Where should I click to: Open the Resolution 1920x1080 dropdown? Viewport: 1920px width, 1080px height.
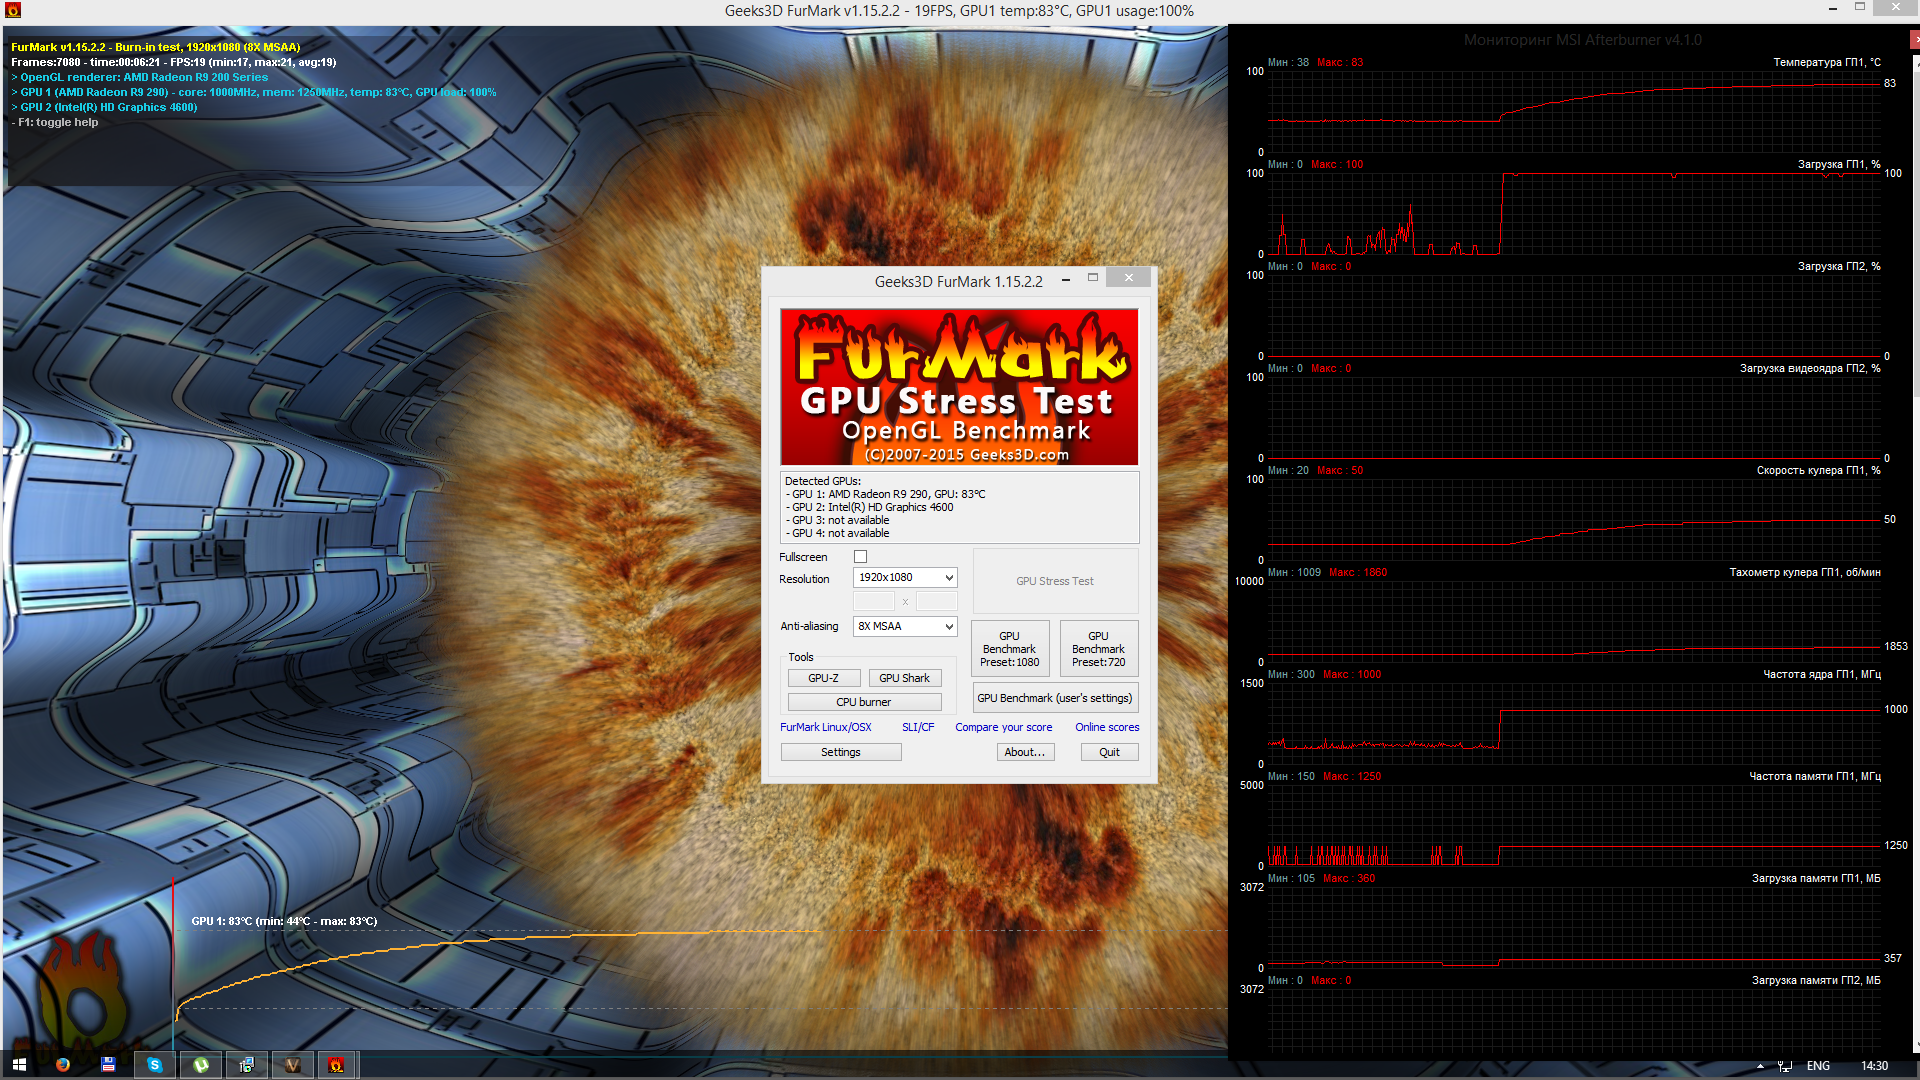click(x=905, y=578)
